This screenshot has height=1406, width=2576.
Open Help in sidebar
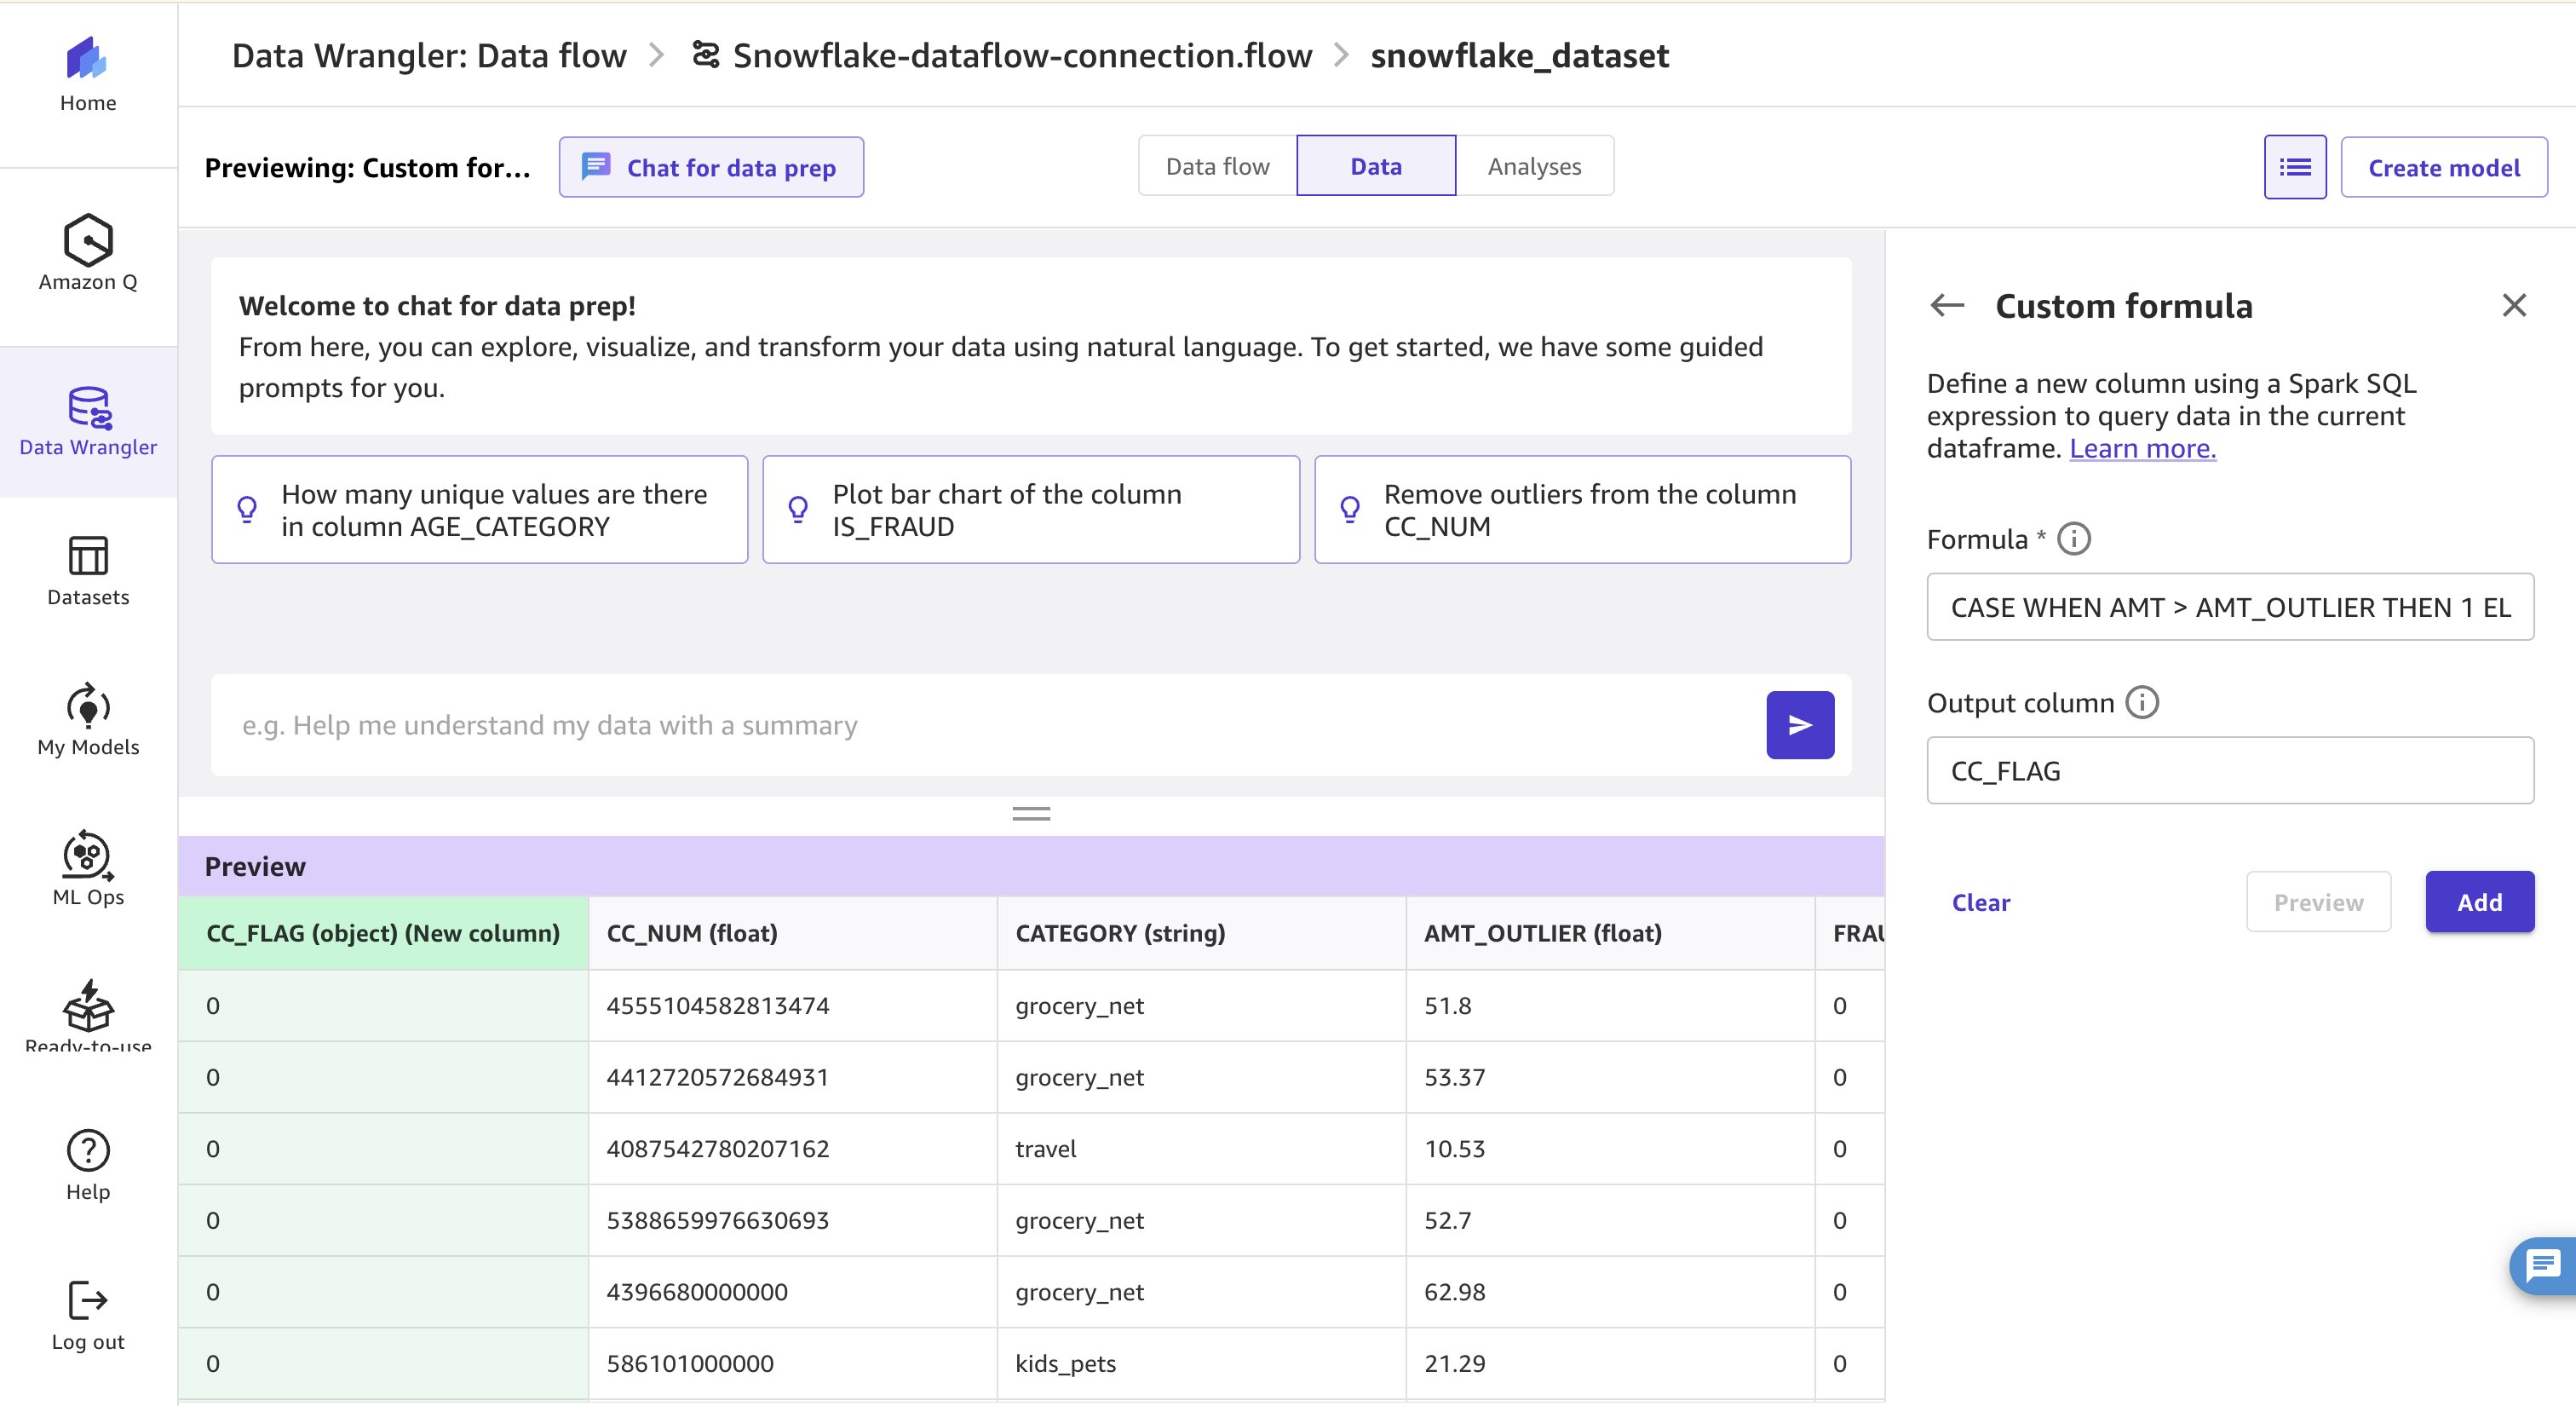pyautogui.click(x=88, y=1166)
